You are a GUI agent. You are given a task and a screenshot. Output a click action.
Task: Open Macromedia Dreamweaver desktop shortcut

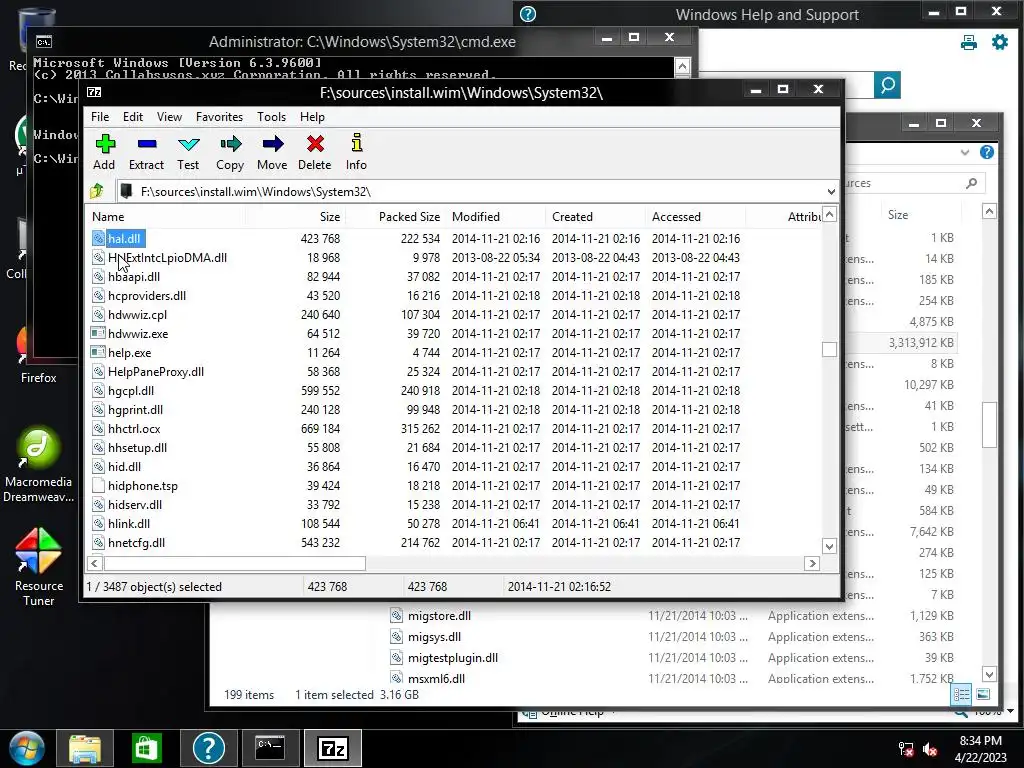pos(39,466)
